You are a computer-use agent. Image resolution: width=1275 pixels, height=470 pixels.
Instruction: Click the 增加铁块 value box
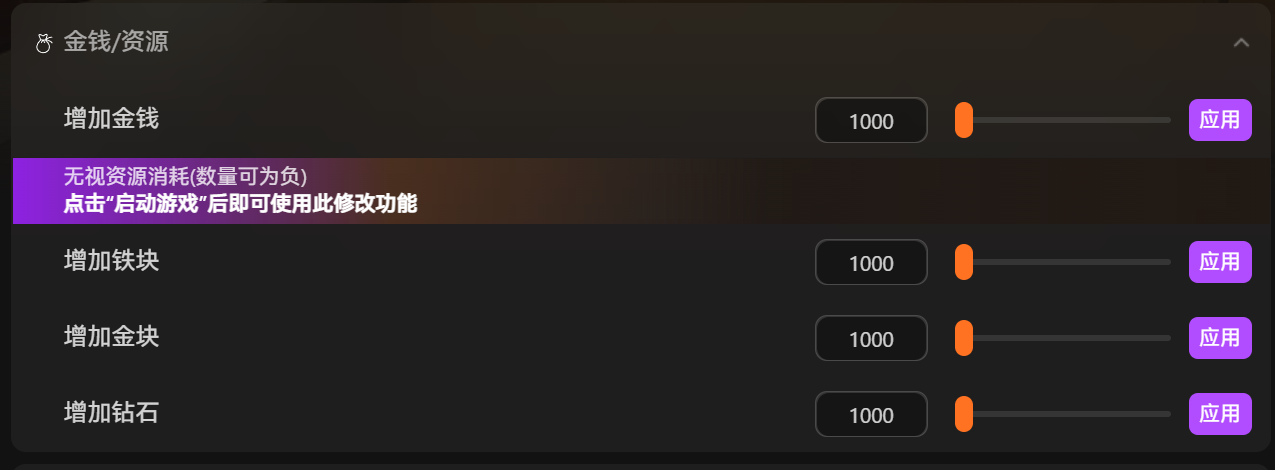coord(871,263)
